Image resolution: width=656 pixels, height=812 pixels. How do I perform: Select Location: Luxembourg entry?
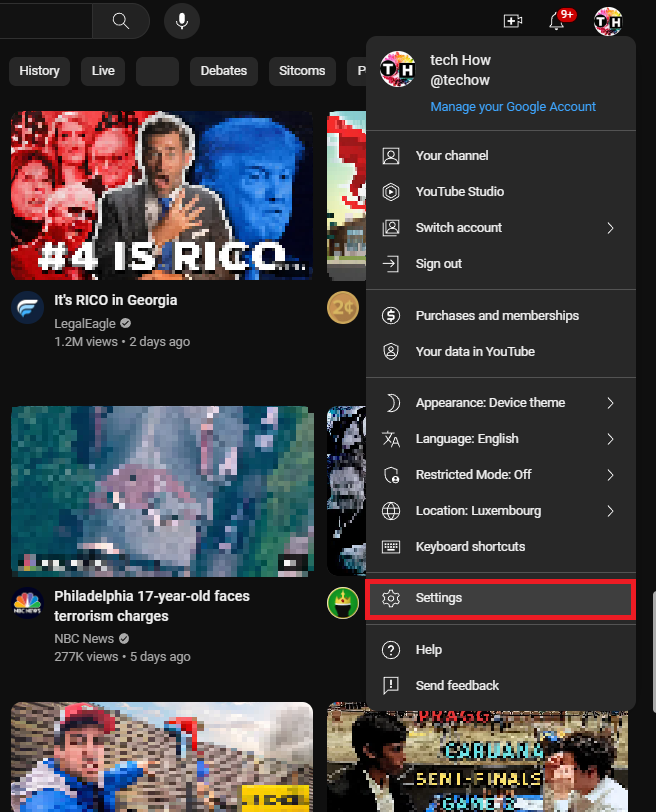pyautogui.click(x=501, y=511)
